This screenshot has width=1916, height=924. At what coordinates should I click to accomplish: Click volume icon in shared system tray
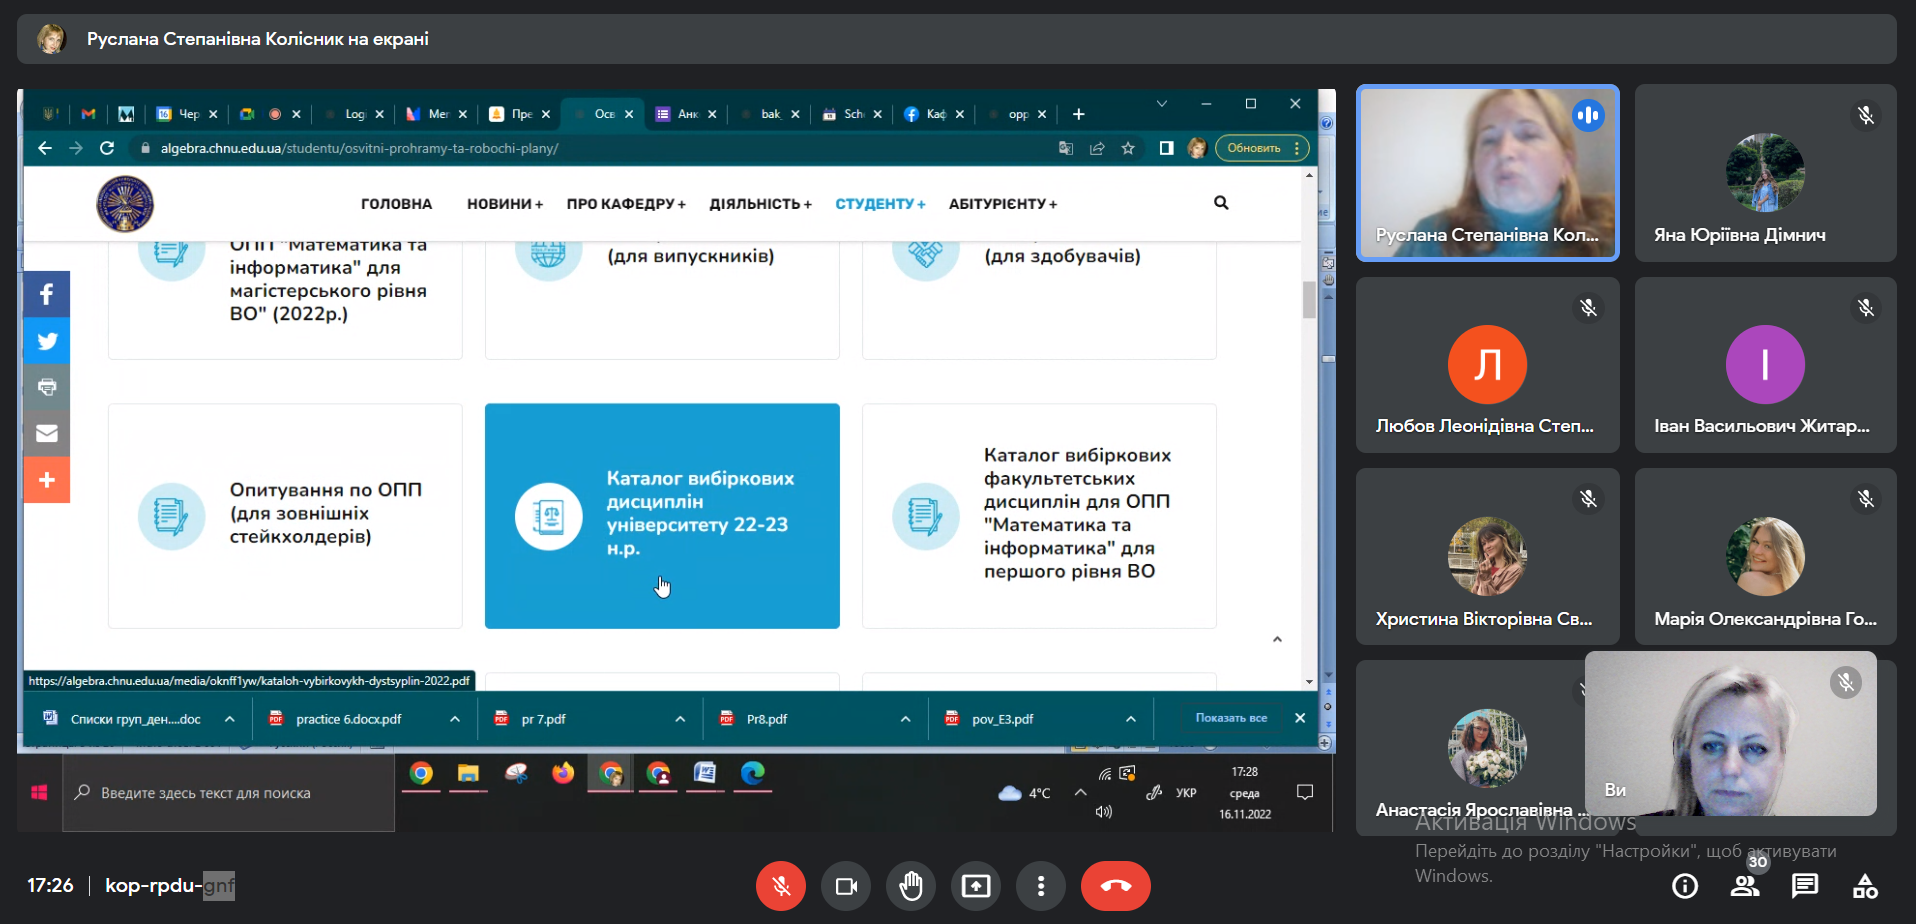pos(1104,812)
